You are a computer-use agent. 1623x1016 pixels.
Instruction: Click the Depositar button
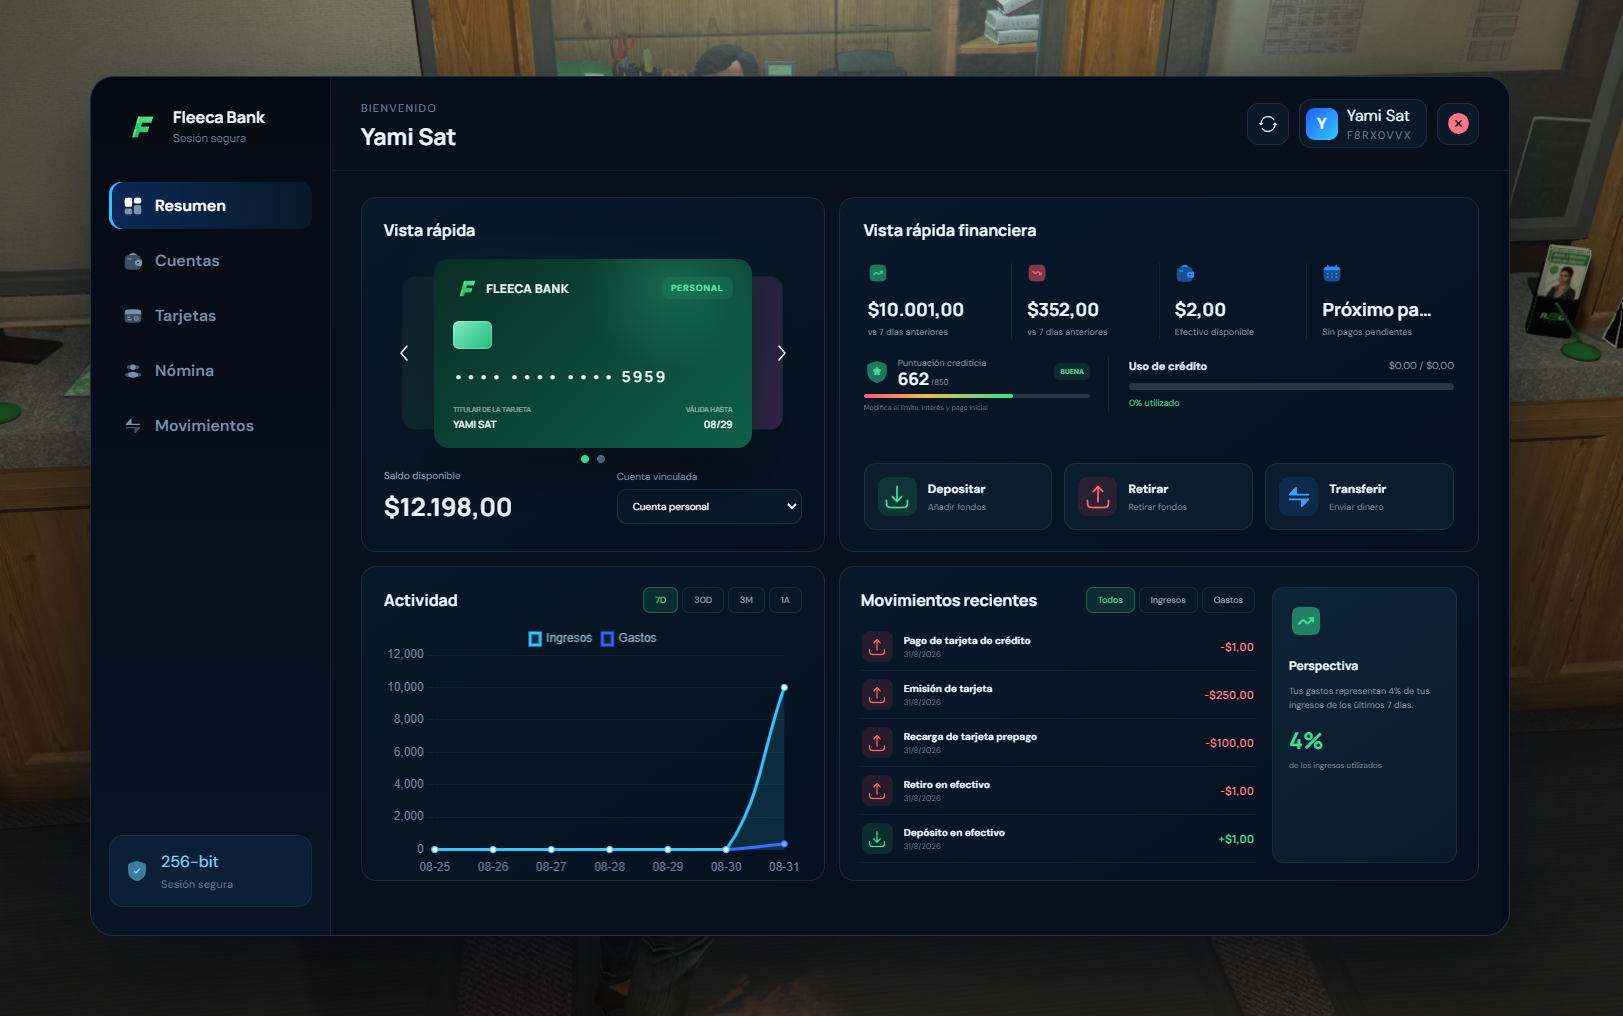[x=958, y=496]
